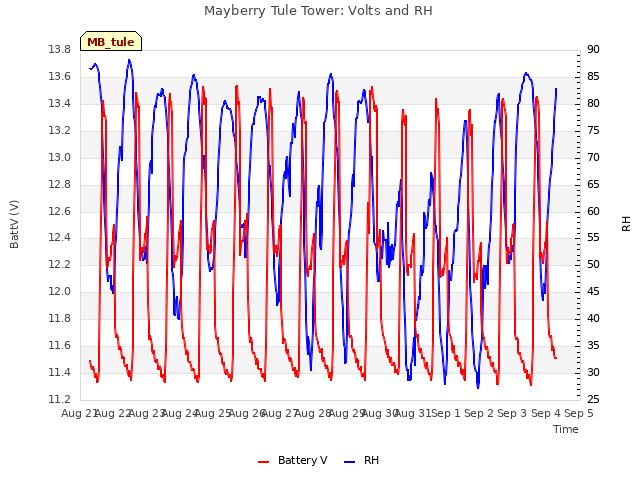Click the 13.2 voltage tick label
Viewport: 640px width, 480px height.
(60, 131)
